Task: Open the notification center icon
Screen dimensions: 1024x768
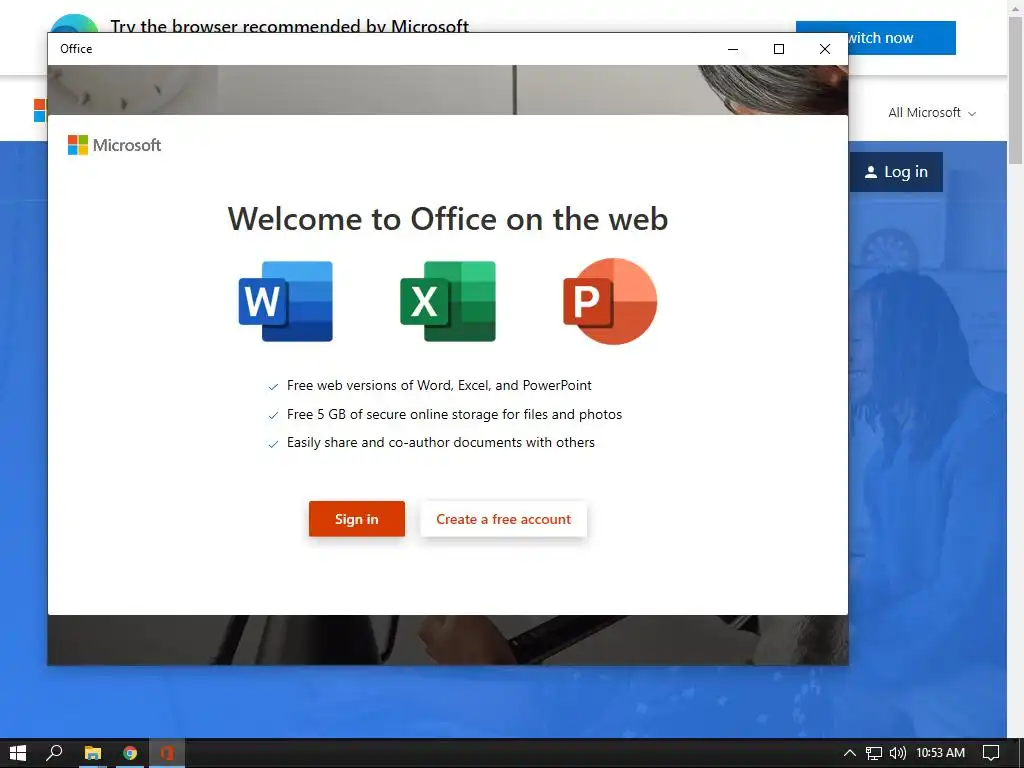Action: click(991, 753)
